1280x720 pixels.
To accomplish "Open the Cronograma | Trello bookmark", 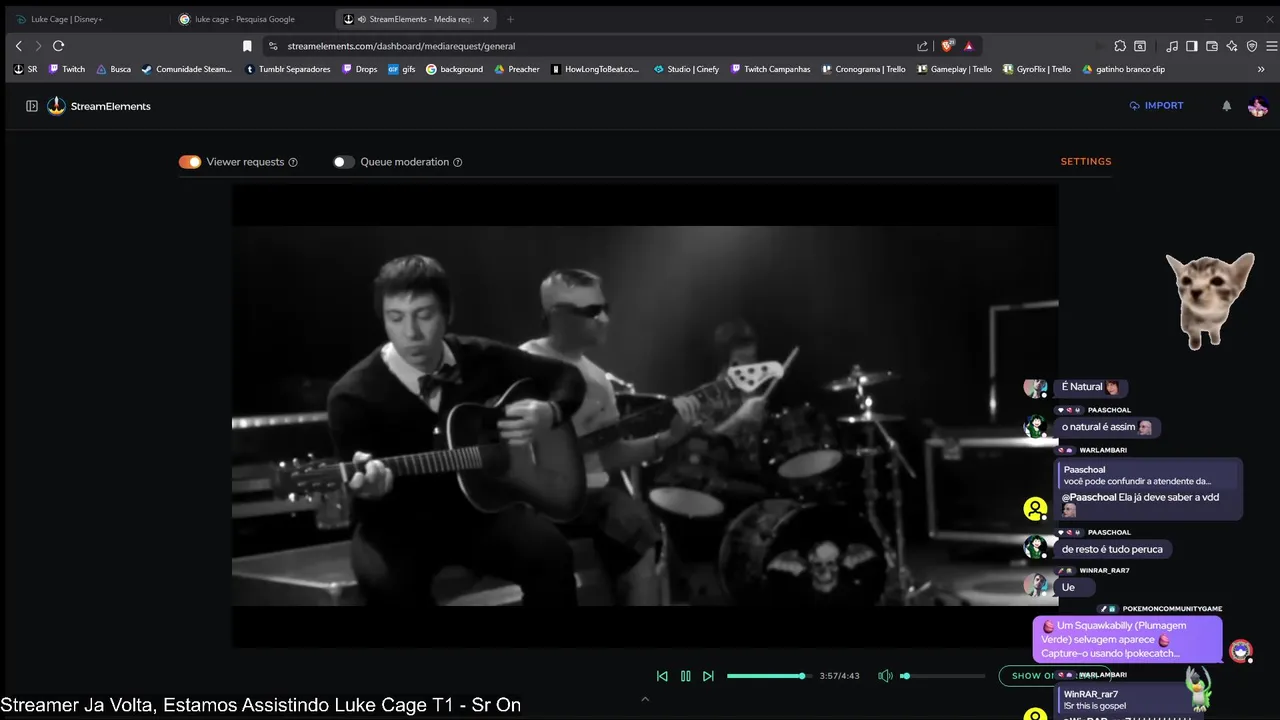I will [863, 69].
